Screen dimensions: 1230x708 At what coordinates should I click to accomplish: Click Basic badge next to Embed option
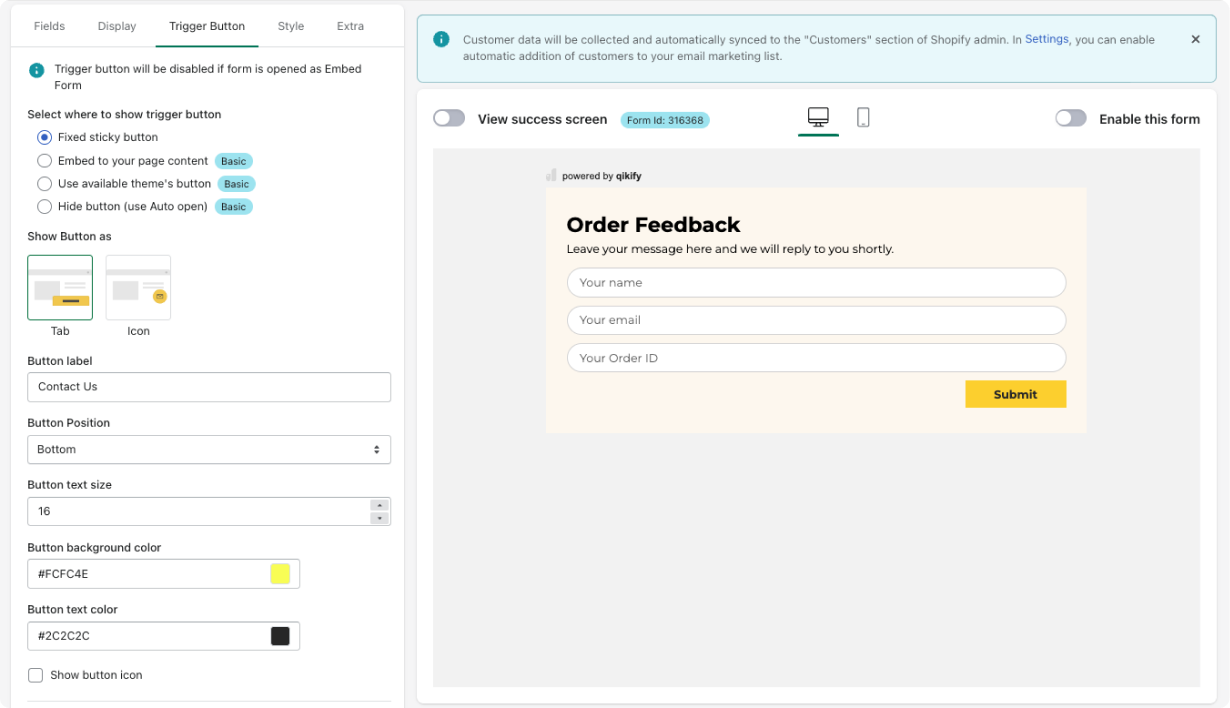tap(233, 161)
